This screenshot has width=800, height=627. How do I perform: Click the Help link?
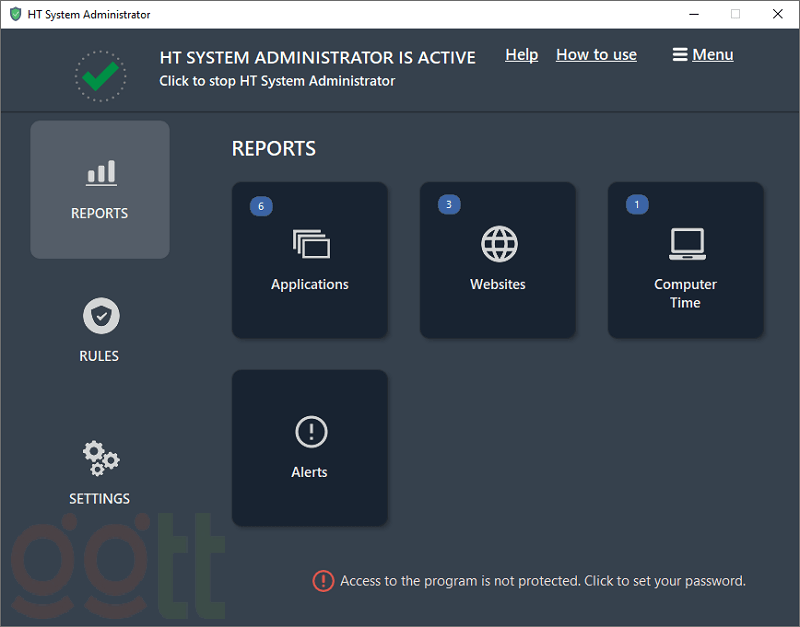(521, 55)
